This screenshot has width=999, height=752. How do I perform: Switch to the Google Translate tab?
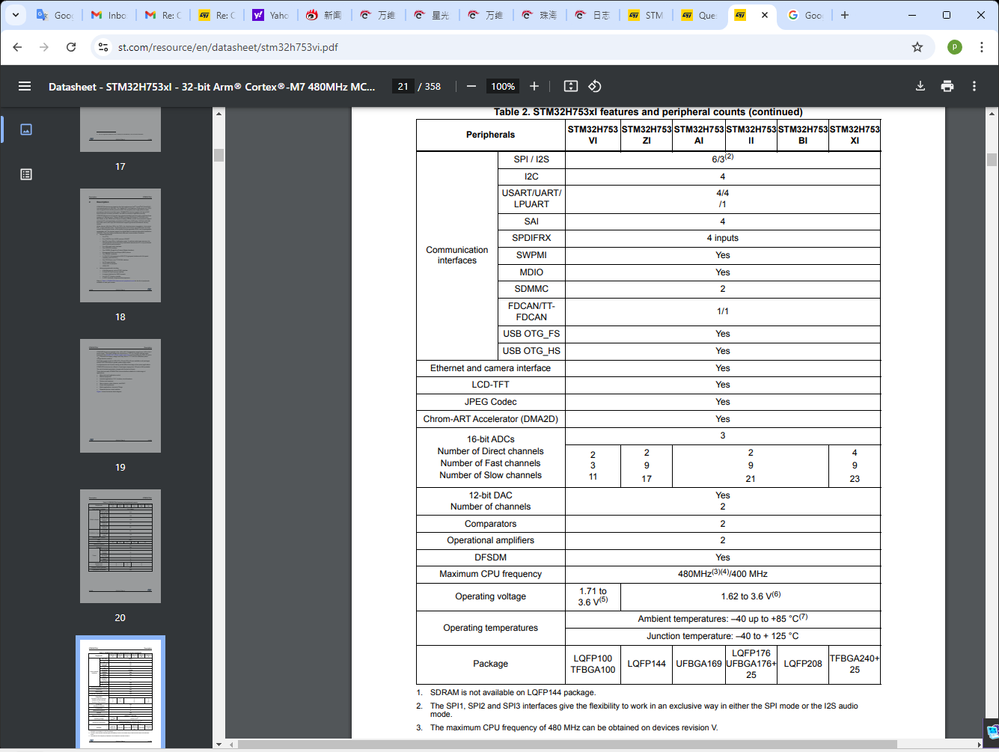55,15
